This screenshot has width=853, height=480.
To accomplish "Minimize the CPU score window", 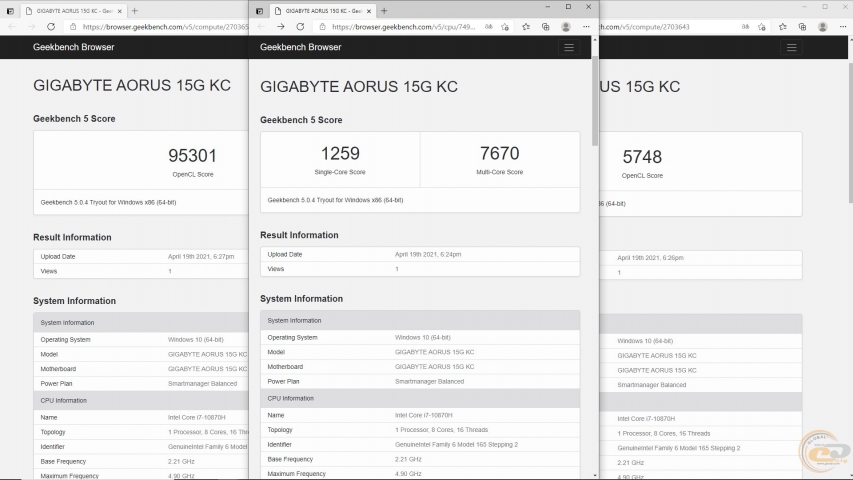I will click(548, 7).
